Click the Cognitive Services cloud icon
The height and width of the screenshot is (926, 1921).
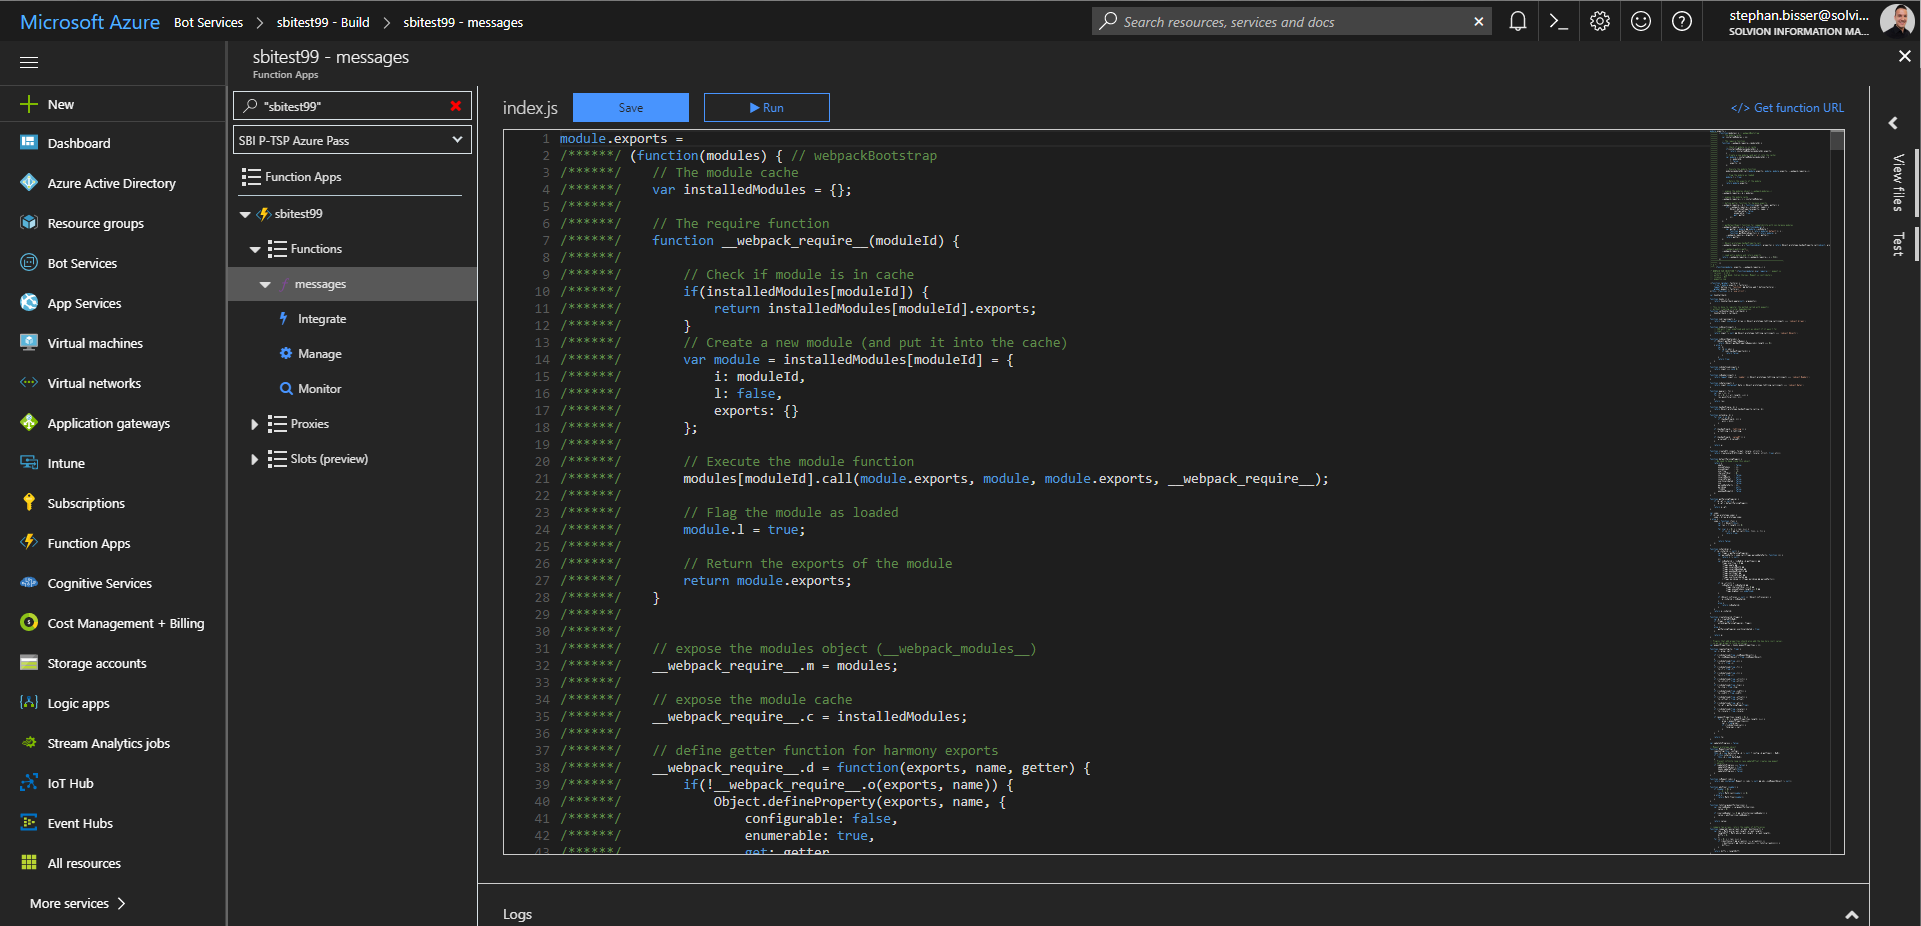click(x=29, y=583)
